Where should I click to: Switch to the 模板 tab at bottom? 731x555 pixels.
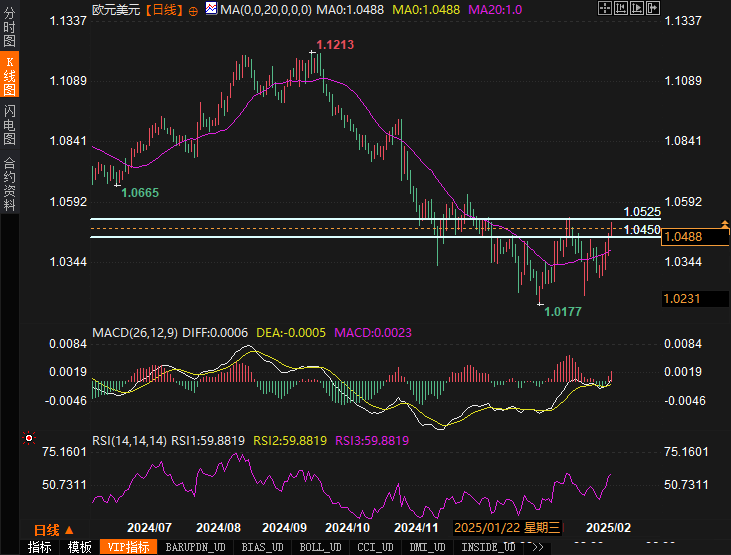pyautogui.click(x=80, y=547)
